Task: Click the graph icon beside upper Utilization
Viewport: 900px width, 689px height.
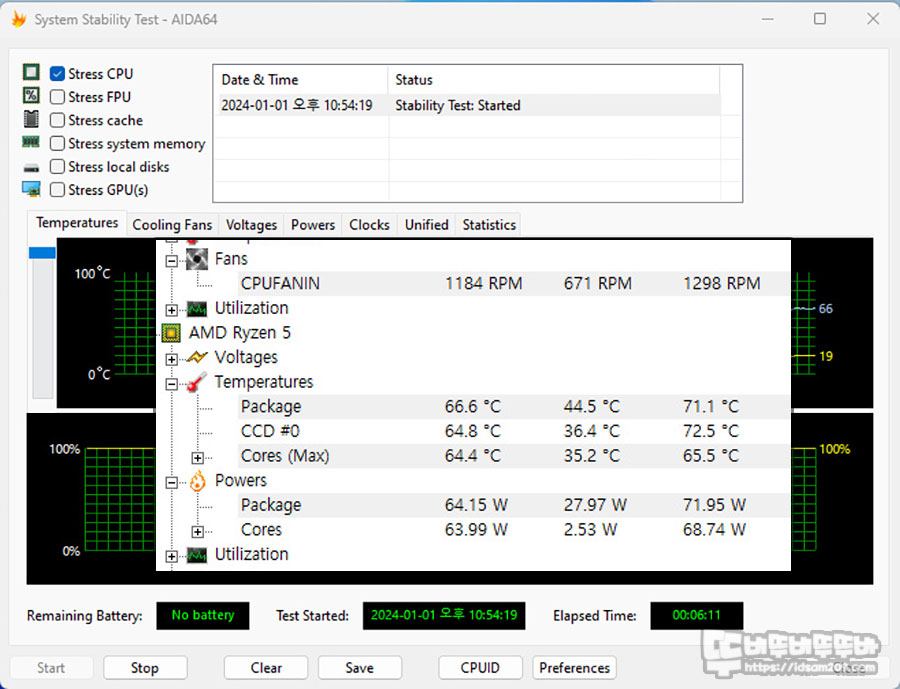Action: pos(197,309)
